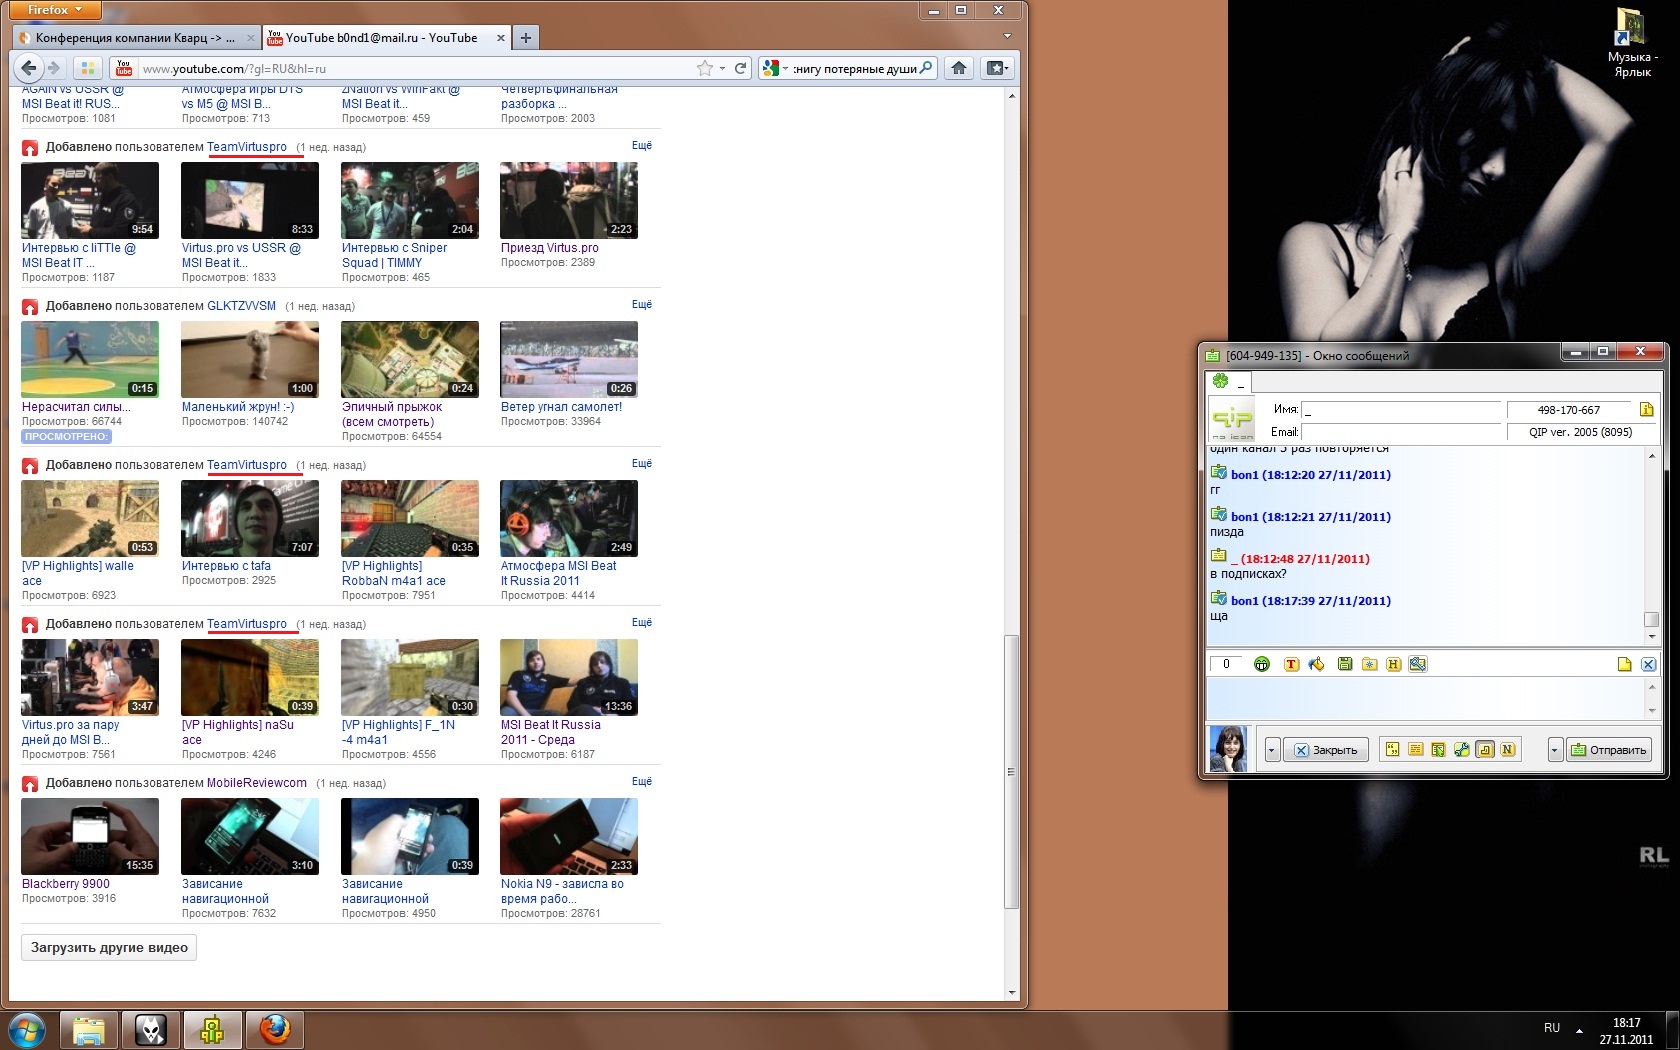Open the Firefox bookmarks menu button
1680x1050 pixels.
click(998, 68)
